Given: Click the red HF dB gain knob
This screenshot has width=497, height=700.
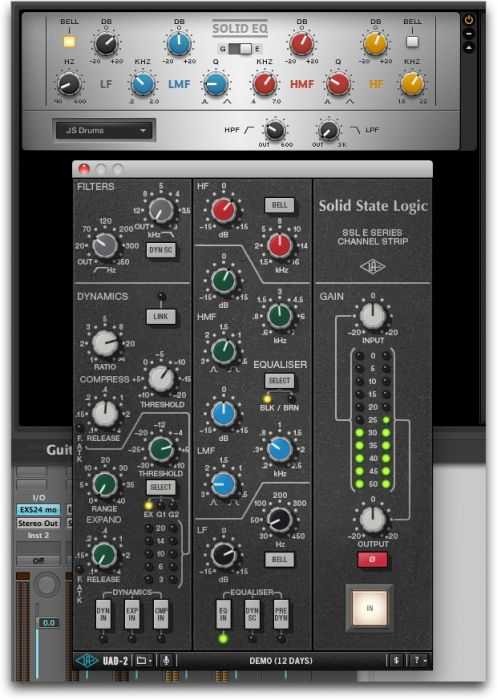Looking at the screenshot, I should point(223,210).
